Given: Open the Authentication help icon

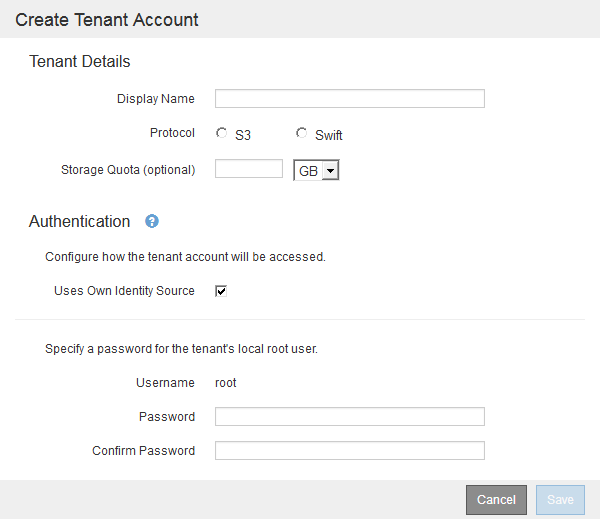Looking at the screenshot, I should pyautogui.click(x=152, y=221).
